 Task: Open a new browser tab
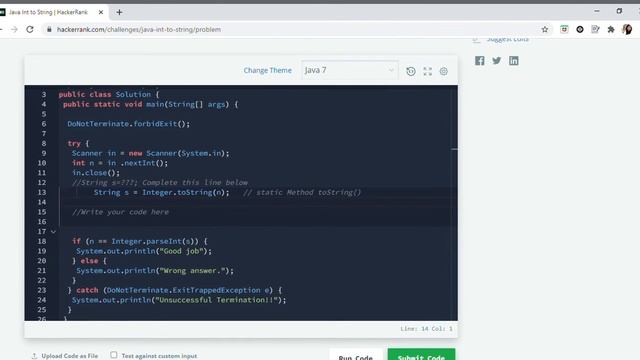click(119, 12)
